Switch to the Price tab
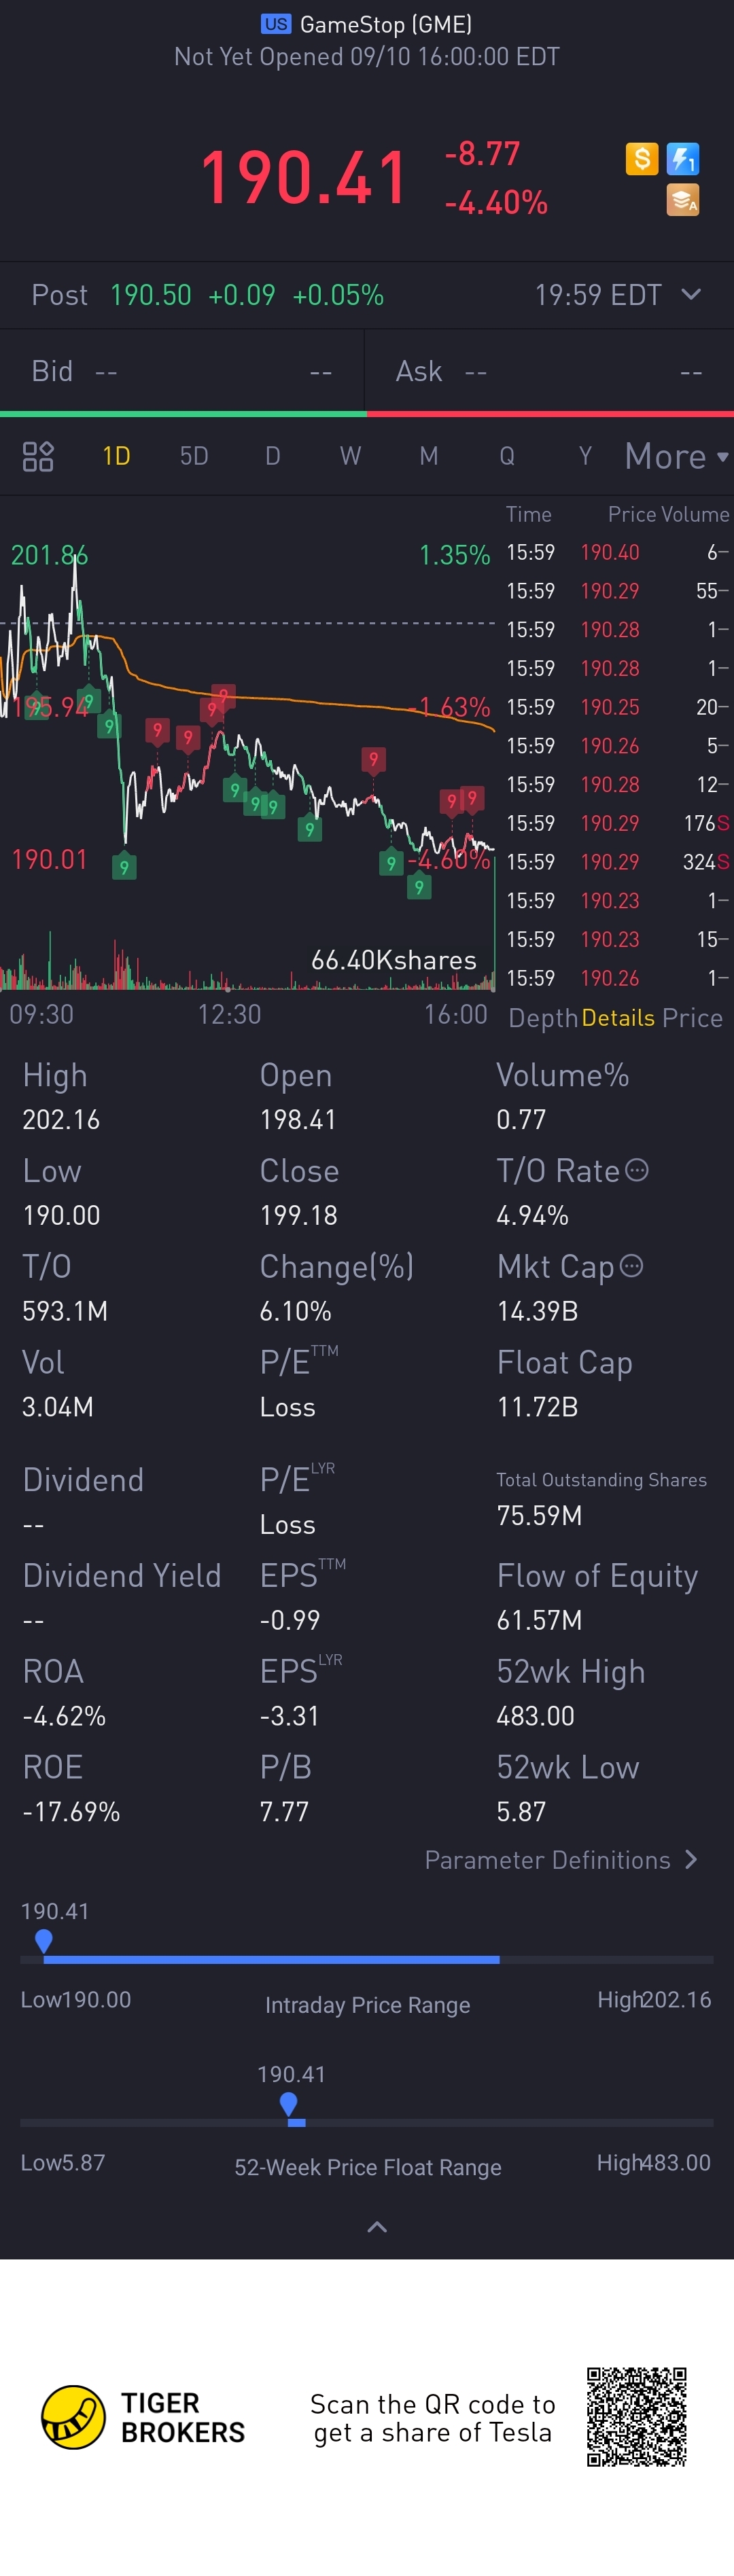Viewport: 734px width, 2576px height. pyautogui.click(x=692, y=1018)
